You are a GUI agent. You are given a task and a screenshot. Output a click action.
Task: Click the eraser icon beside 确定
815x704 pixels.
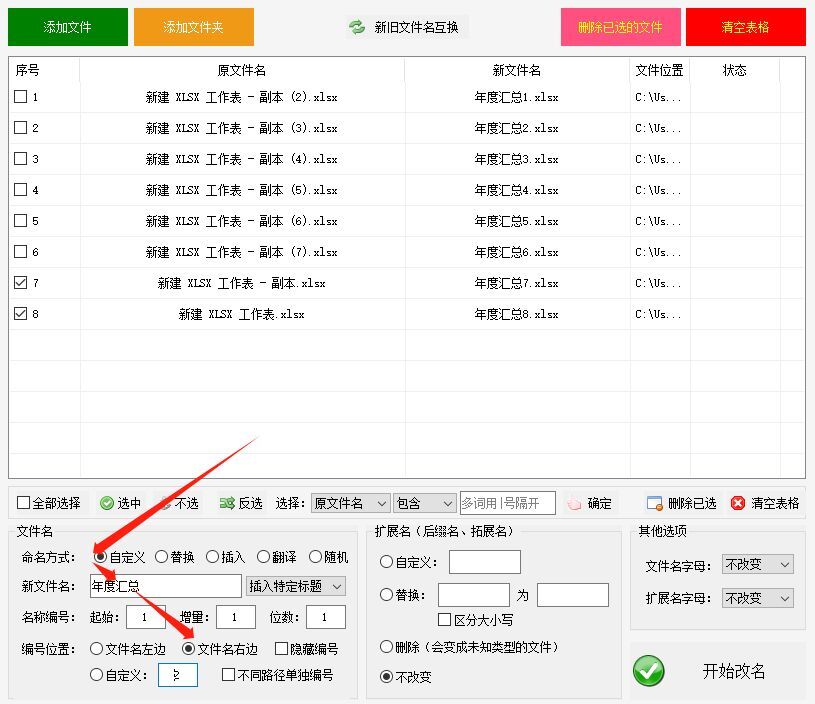pyautogui.click(x=574, y=503)
